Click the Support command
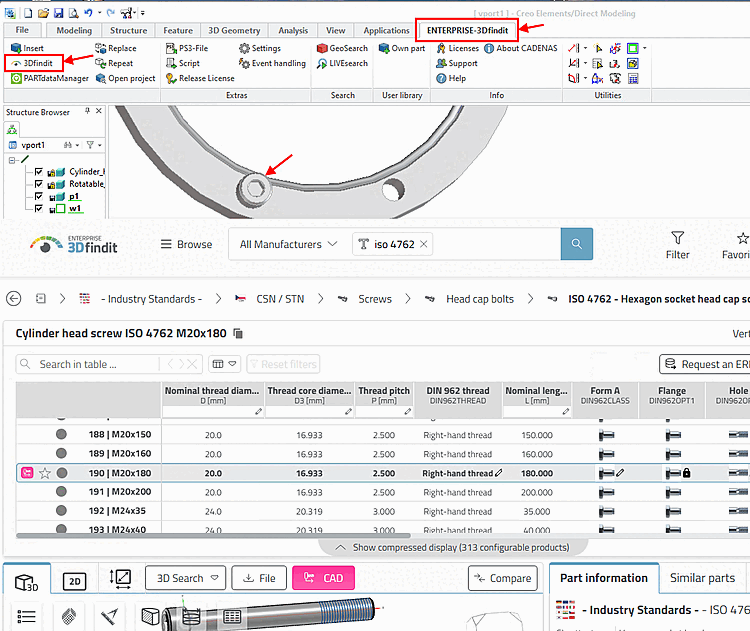 tap(457, 63)
